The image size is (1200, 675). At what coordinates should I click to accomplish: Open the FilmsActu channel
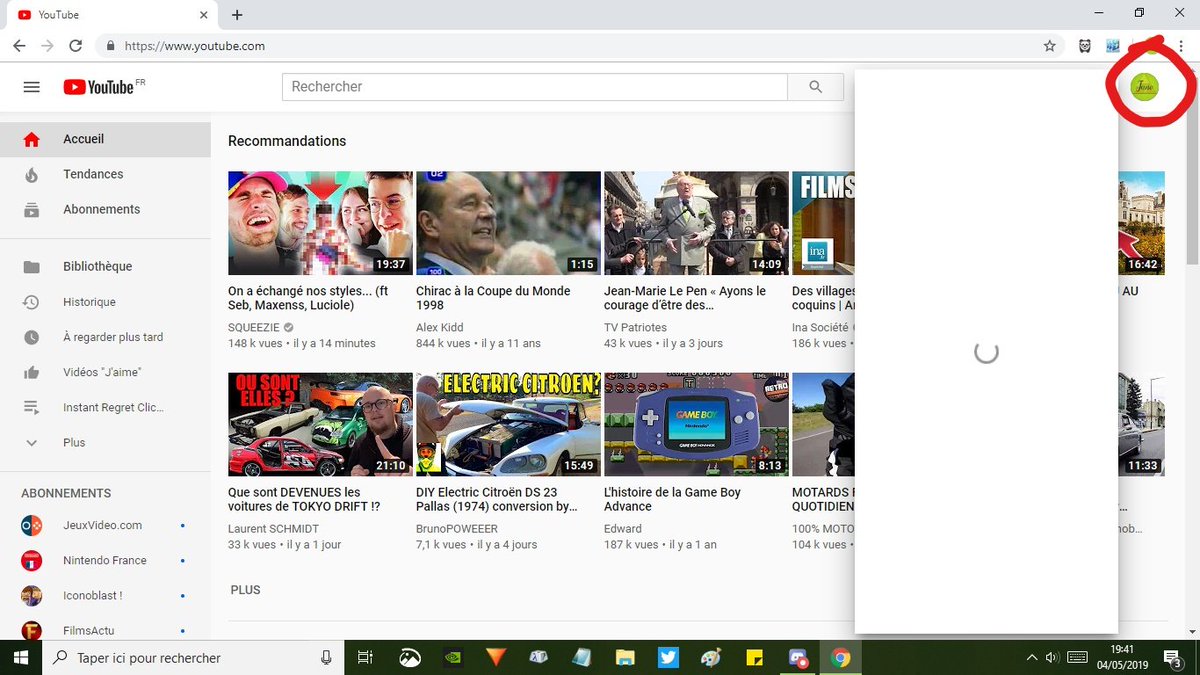click(x=105, y=630)
